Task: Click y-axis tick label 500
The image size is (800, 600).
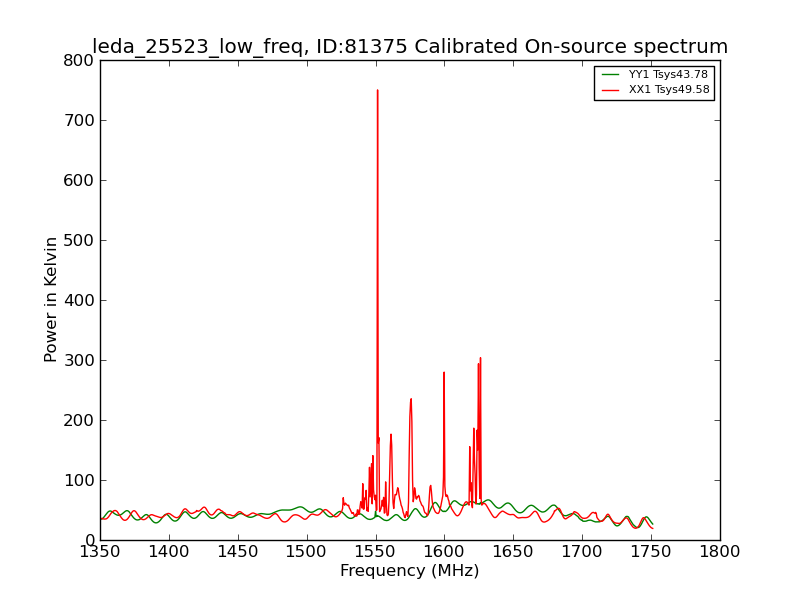Action: [x=79, y=240]
